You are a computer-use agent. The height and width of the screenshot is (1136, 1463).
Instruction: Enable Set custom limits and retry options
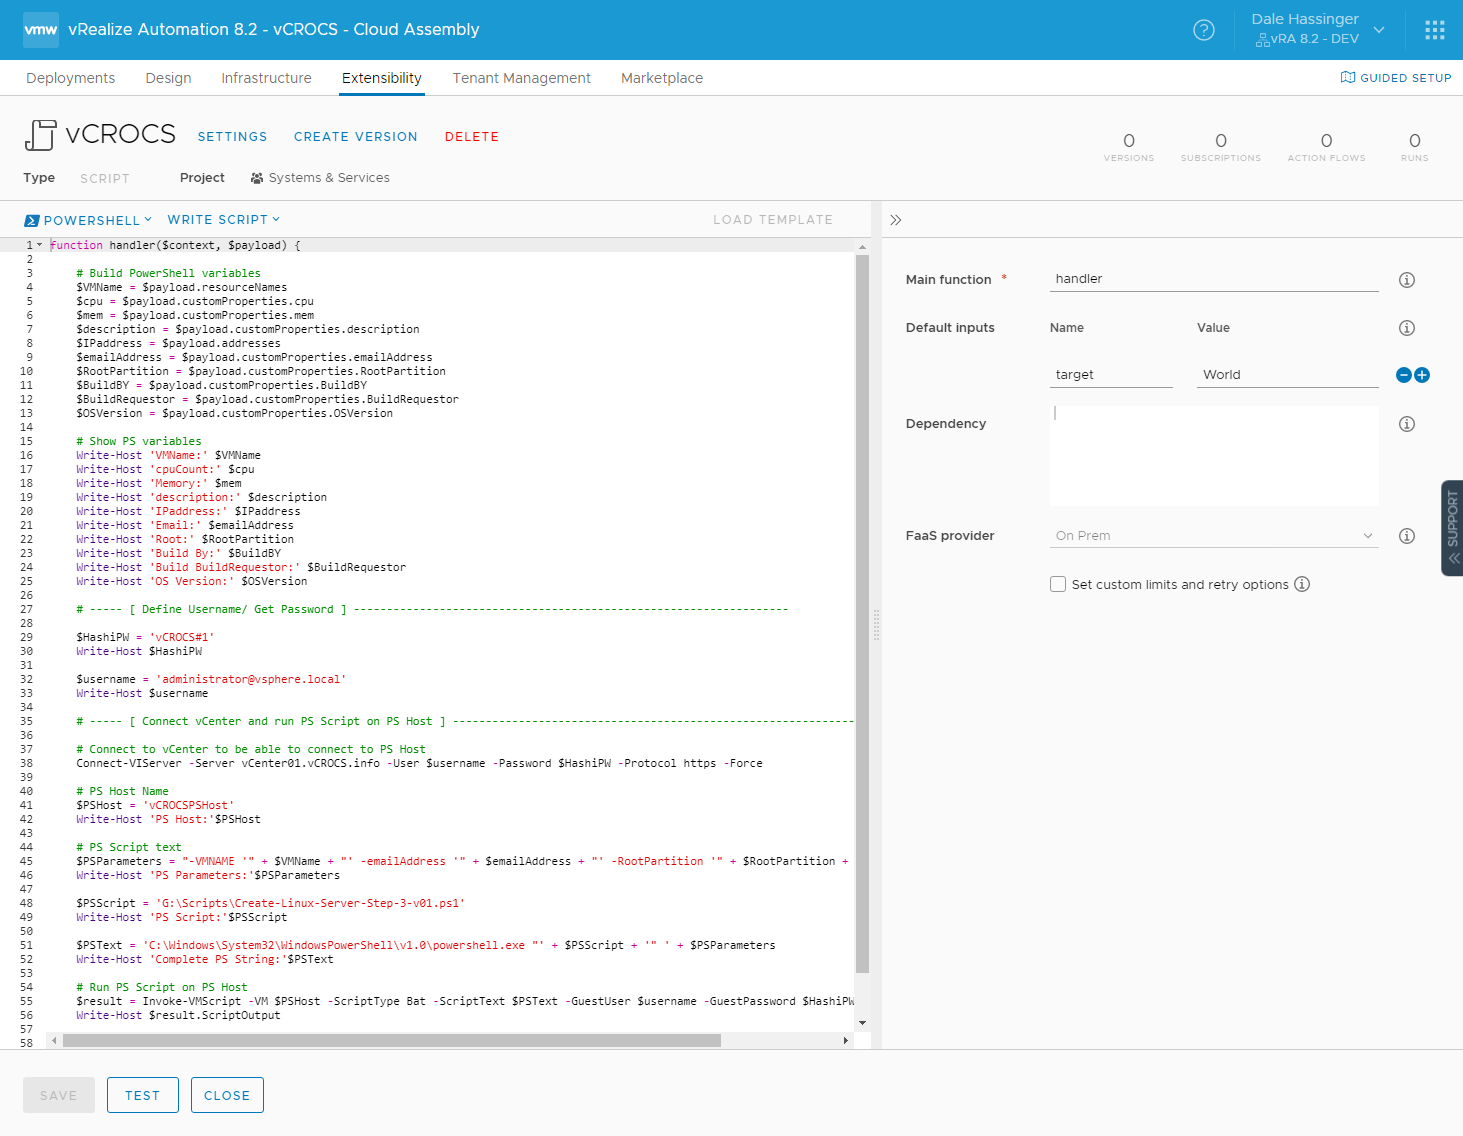click(x=1058, y=584)
